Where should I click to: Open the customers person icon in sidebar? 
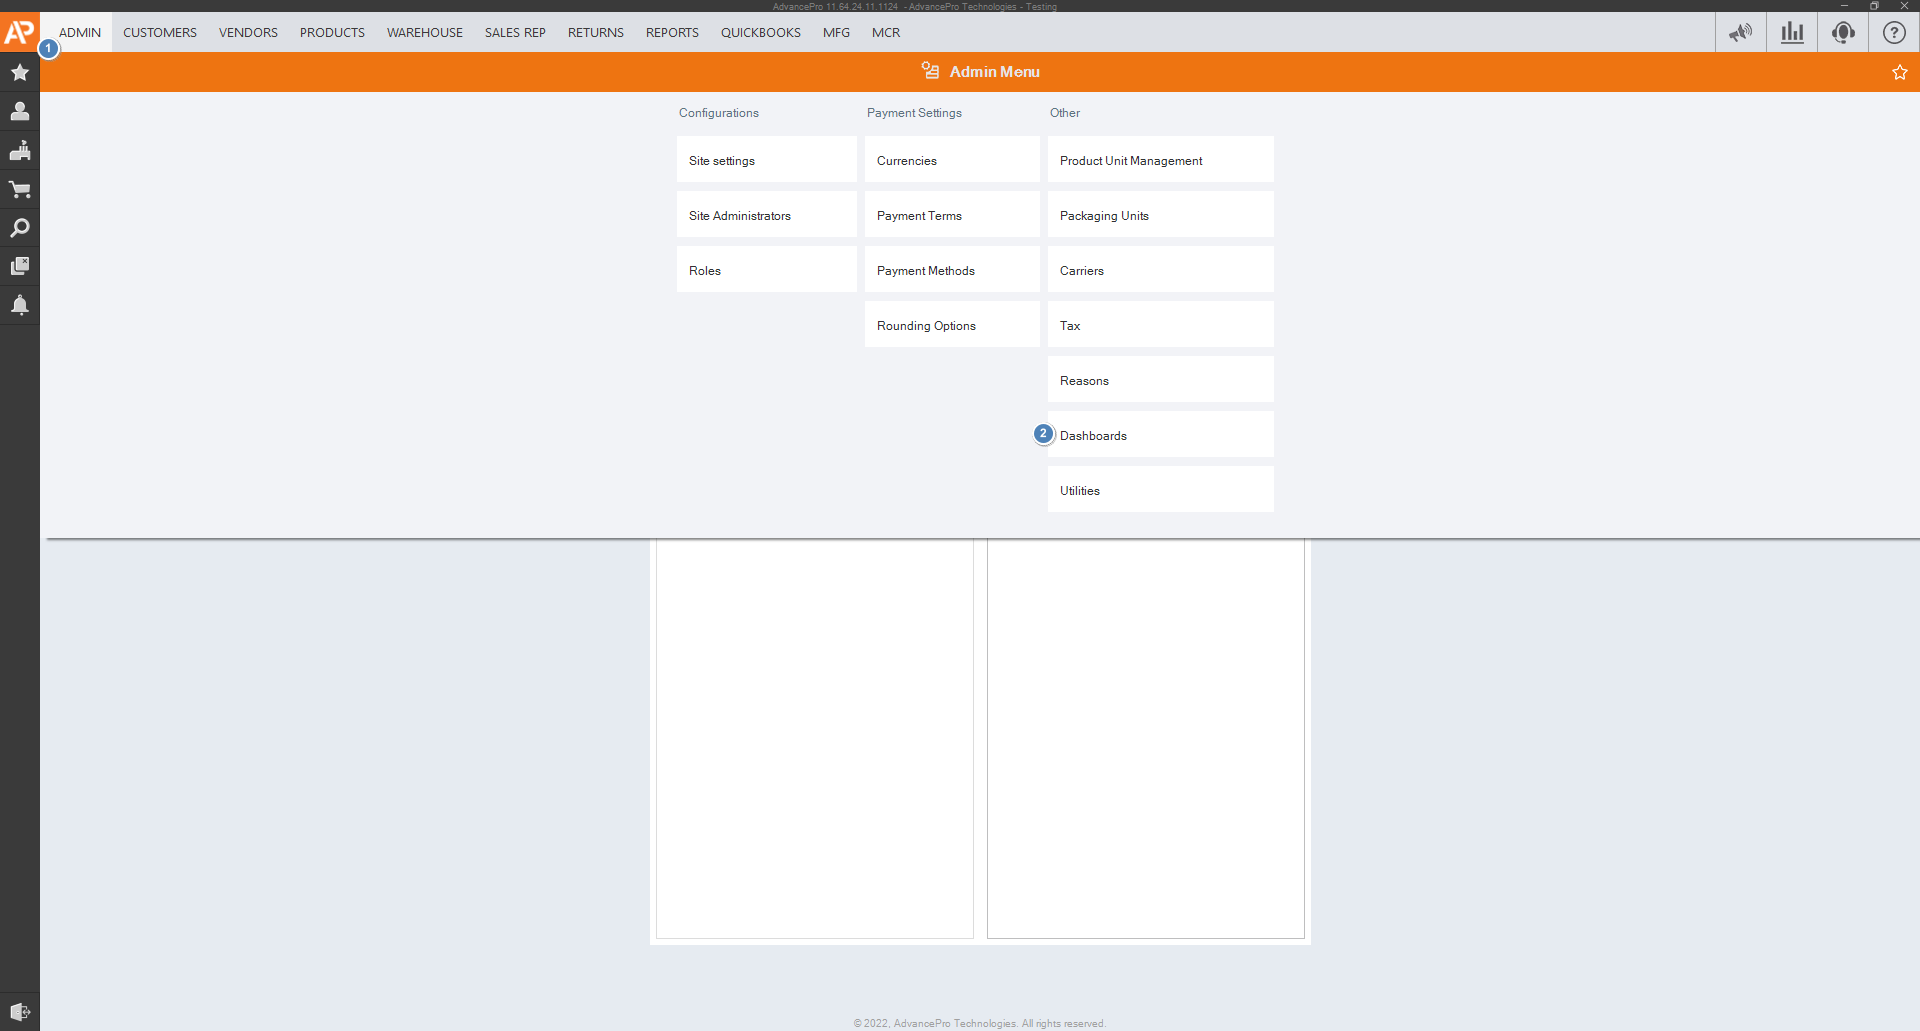pyautogui.click(x=19, y=111)
